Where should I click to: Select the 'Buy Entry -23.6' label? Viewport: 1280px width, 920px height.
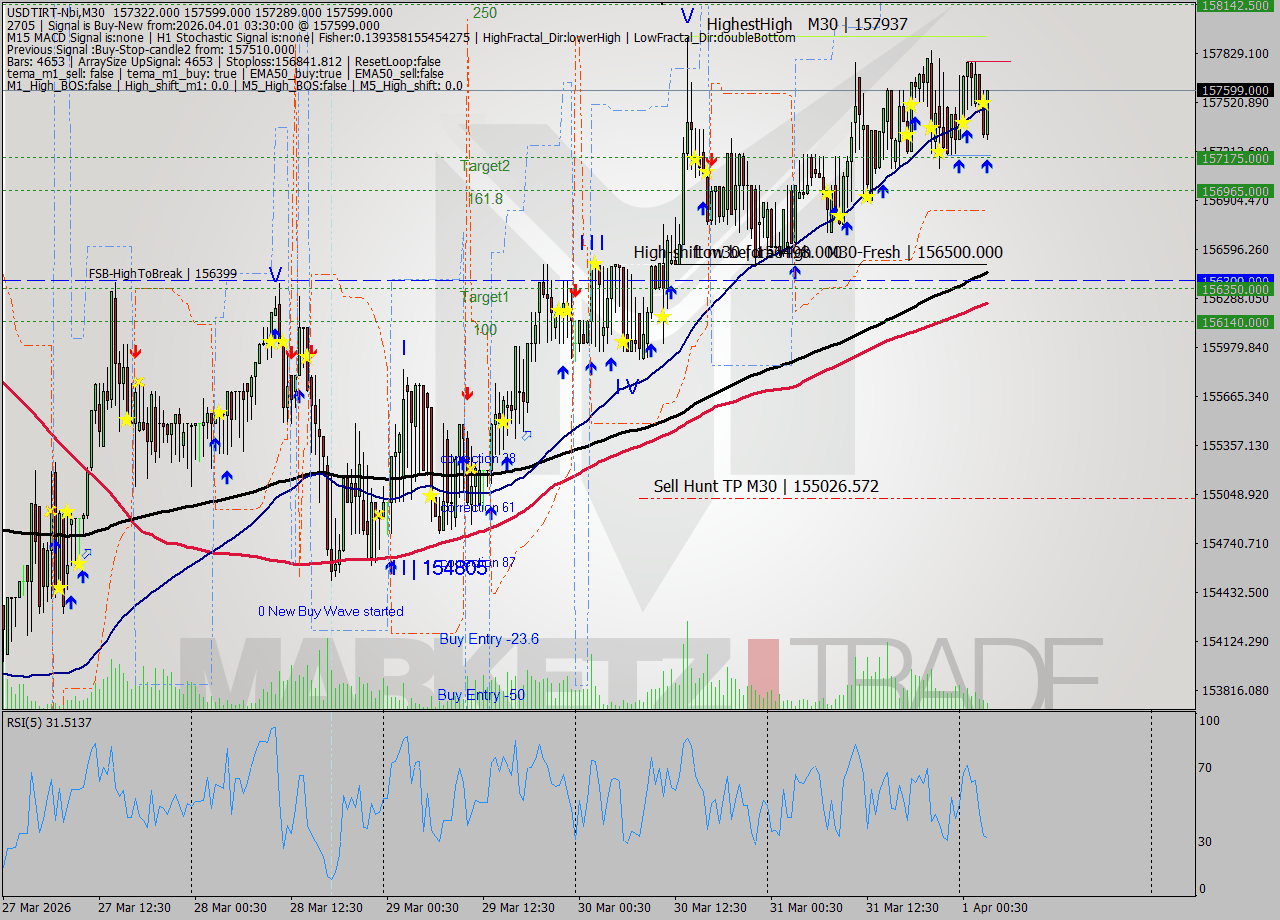(x=490, y=639)
